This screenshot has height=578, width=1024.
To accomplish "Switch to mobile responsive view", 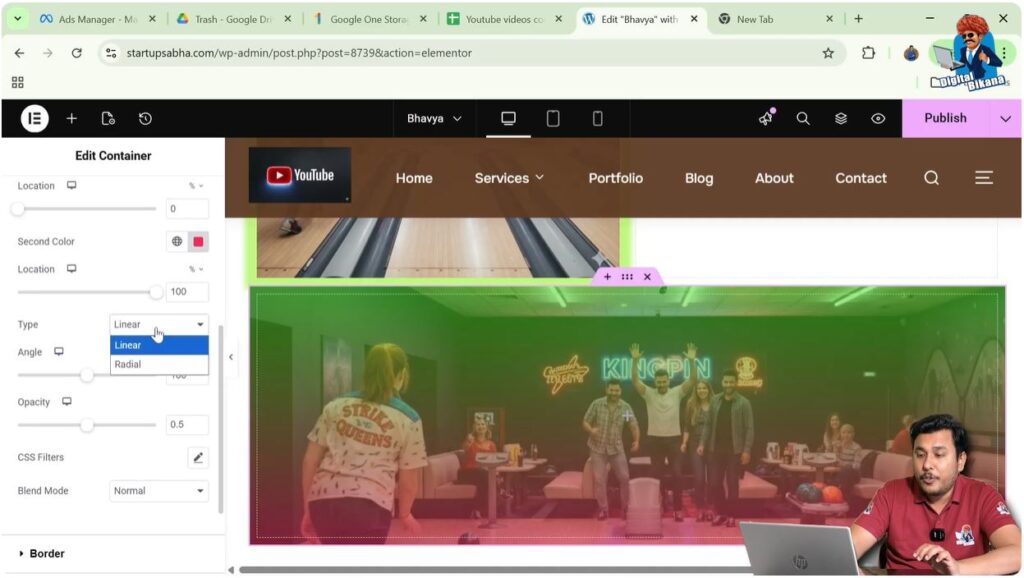I will pos(597,118).
